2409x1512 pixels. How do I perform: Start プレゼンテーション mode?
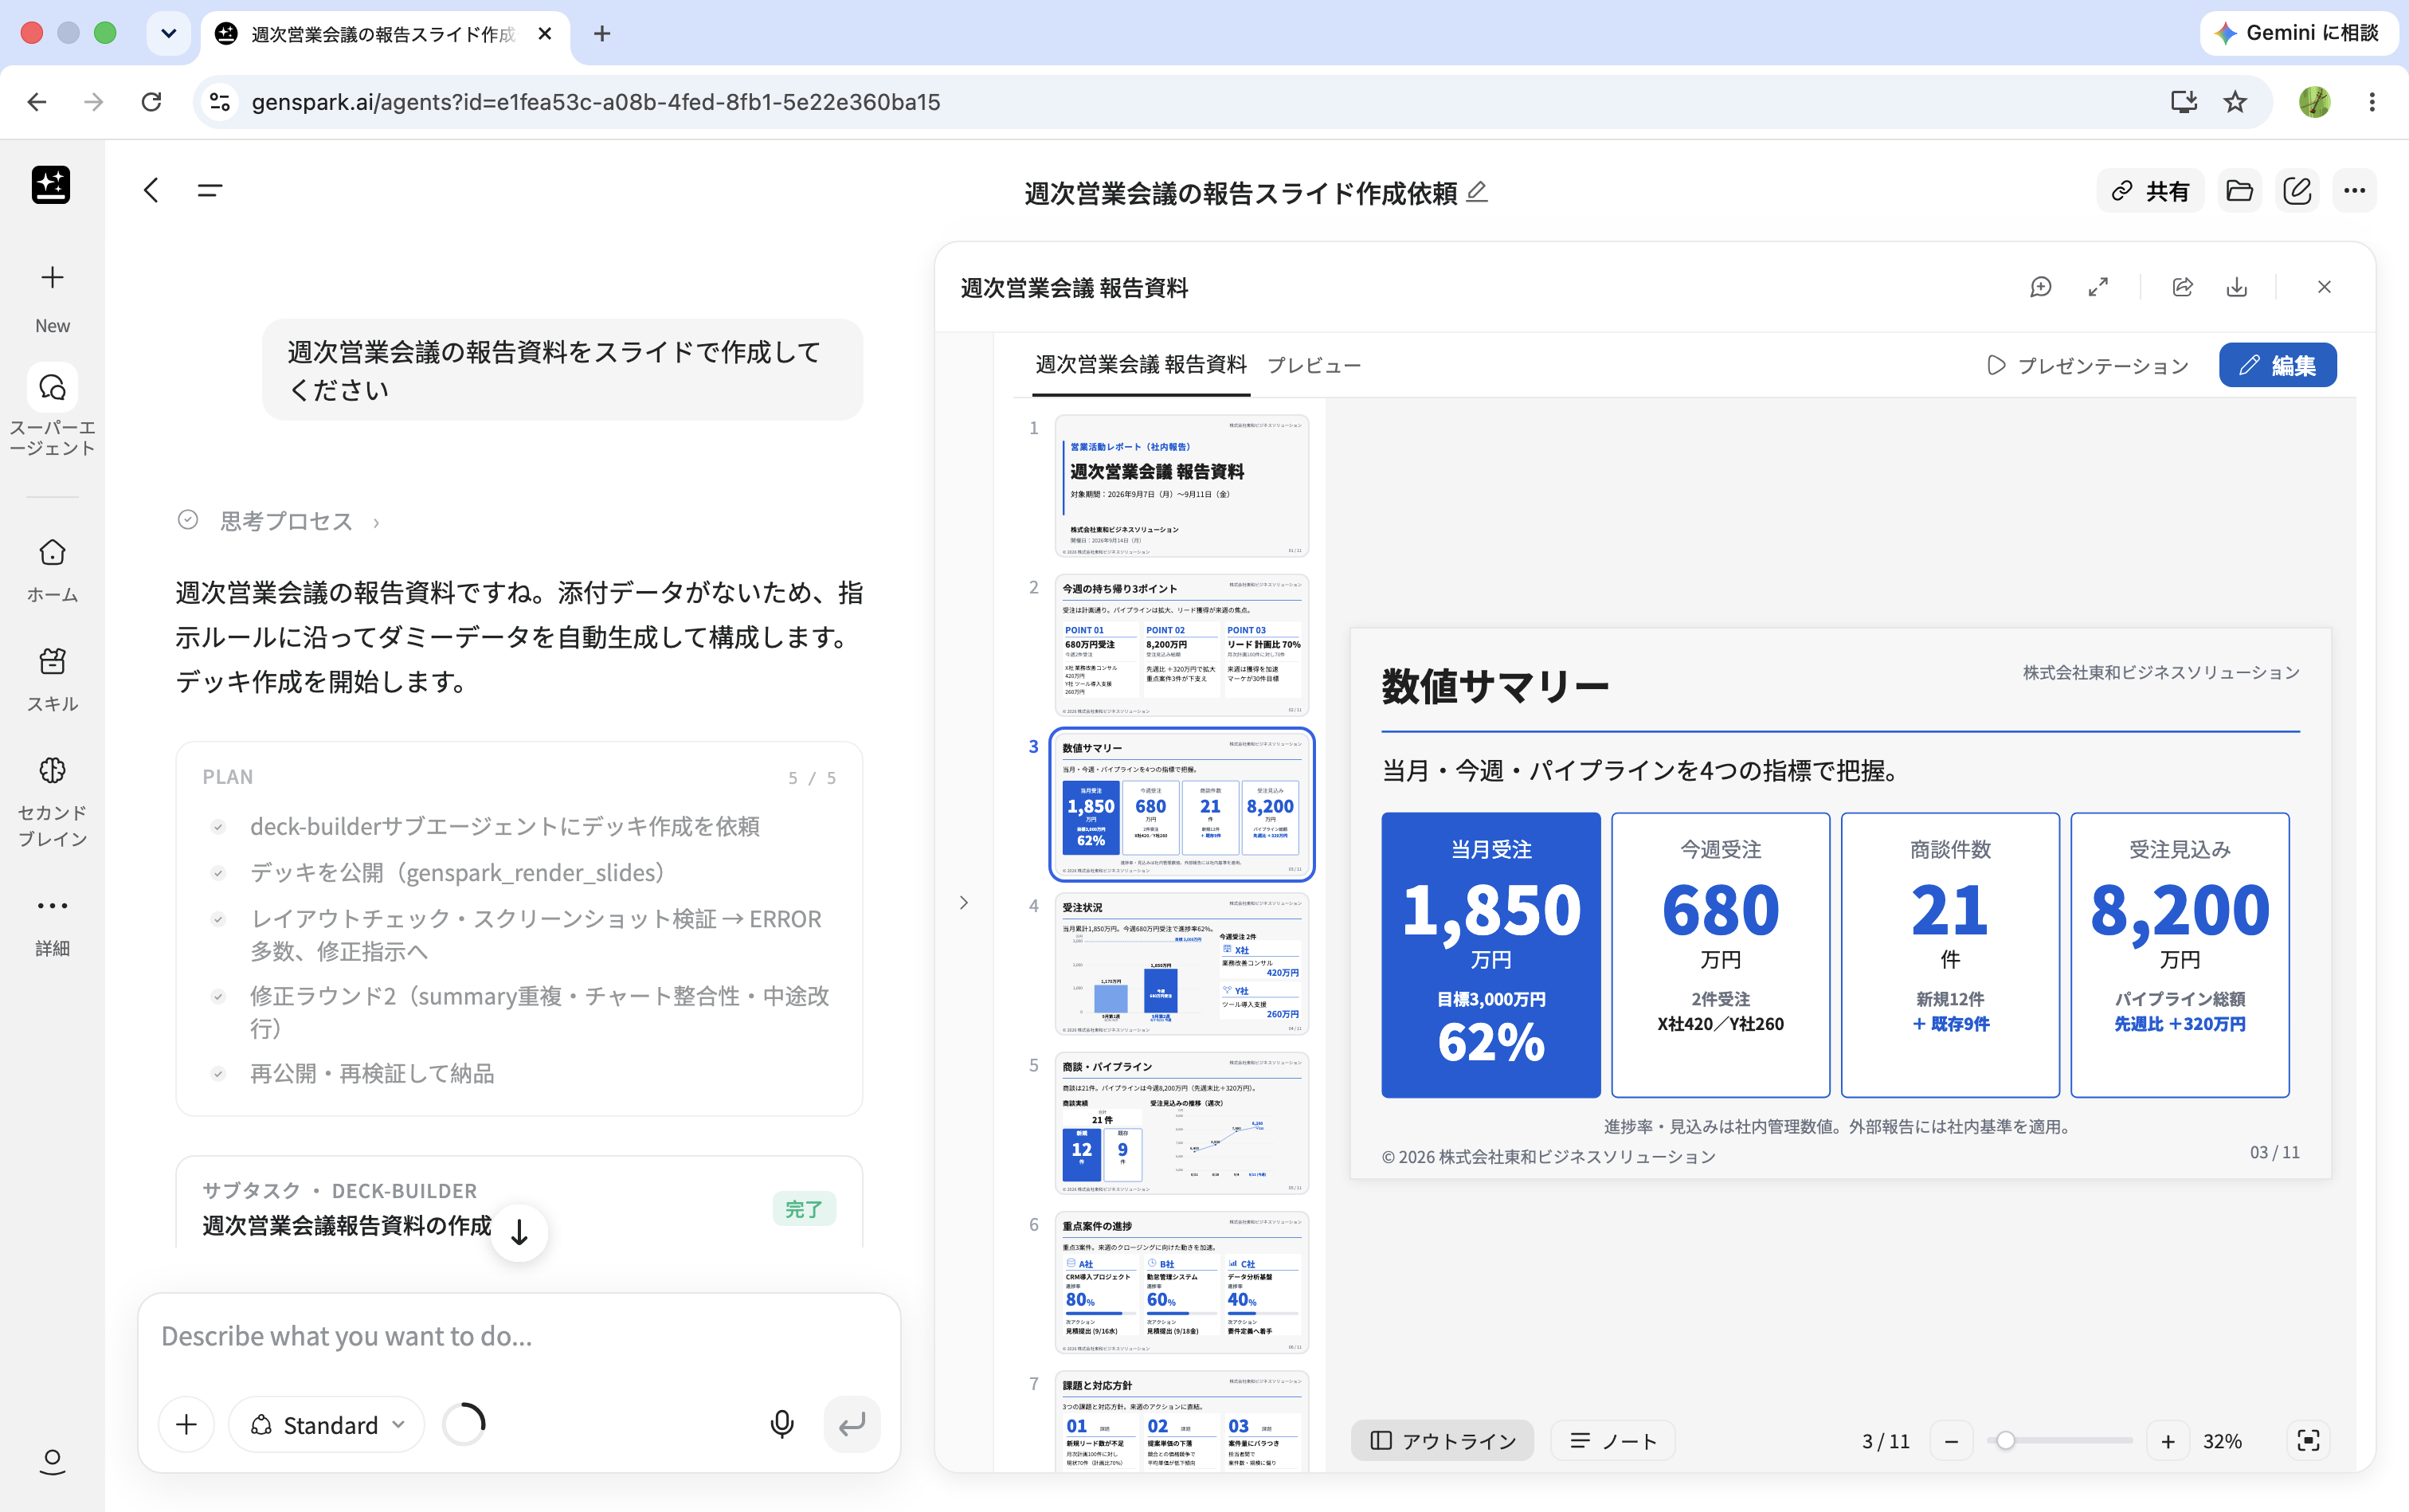[x=2087, y=365]
